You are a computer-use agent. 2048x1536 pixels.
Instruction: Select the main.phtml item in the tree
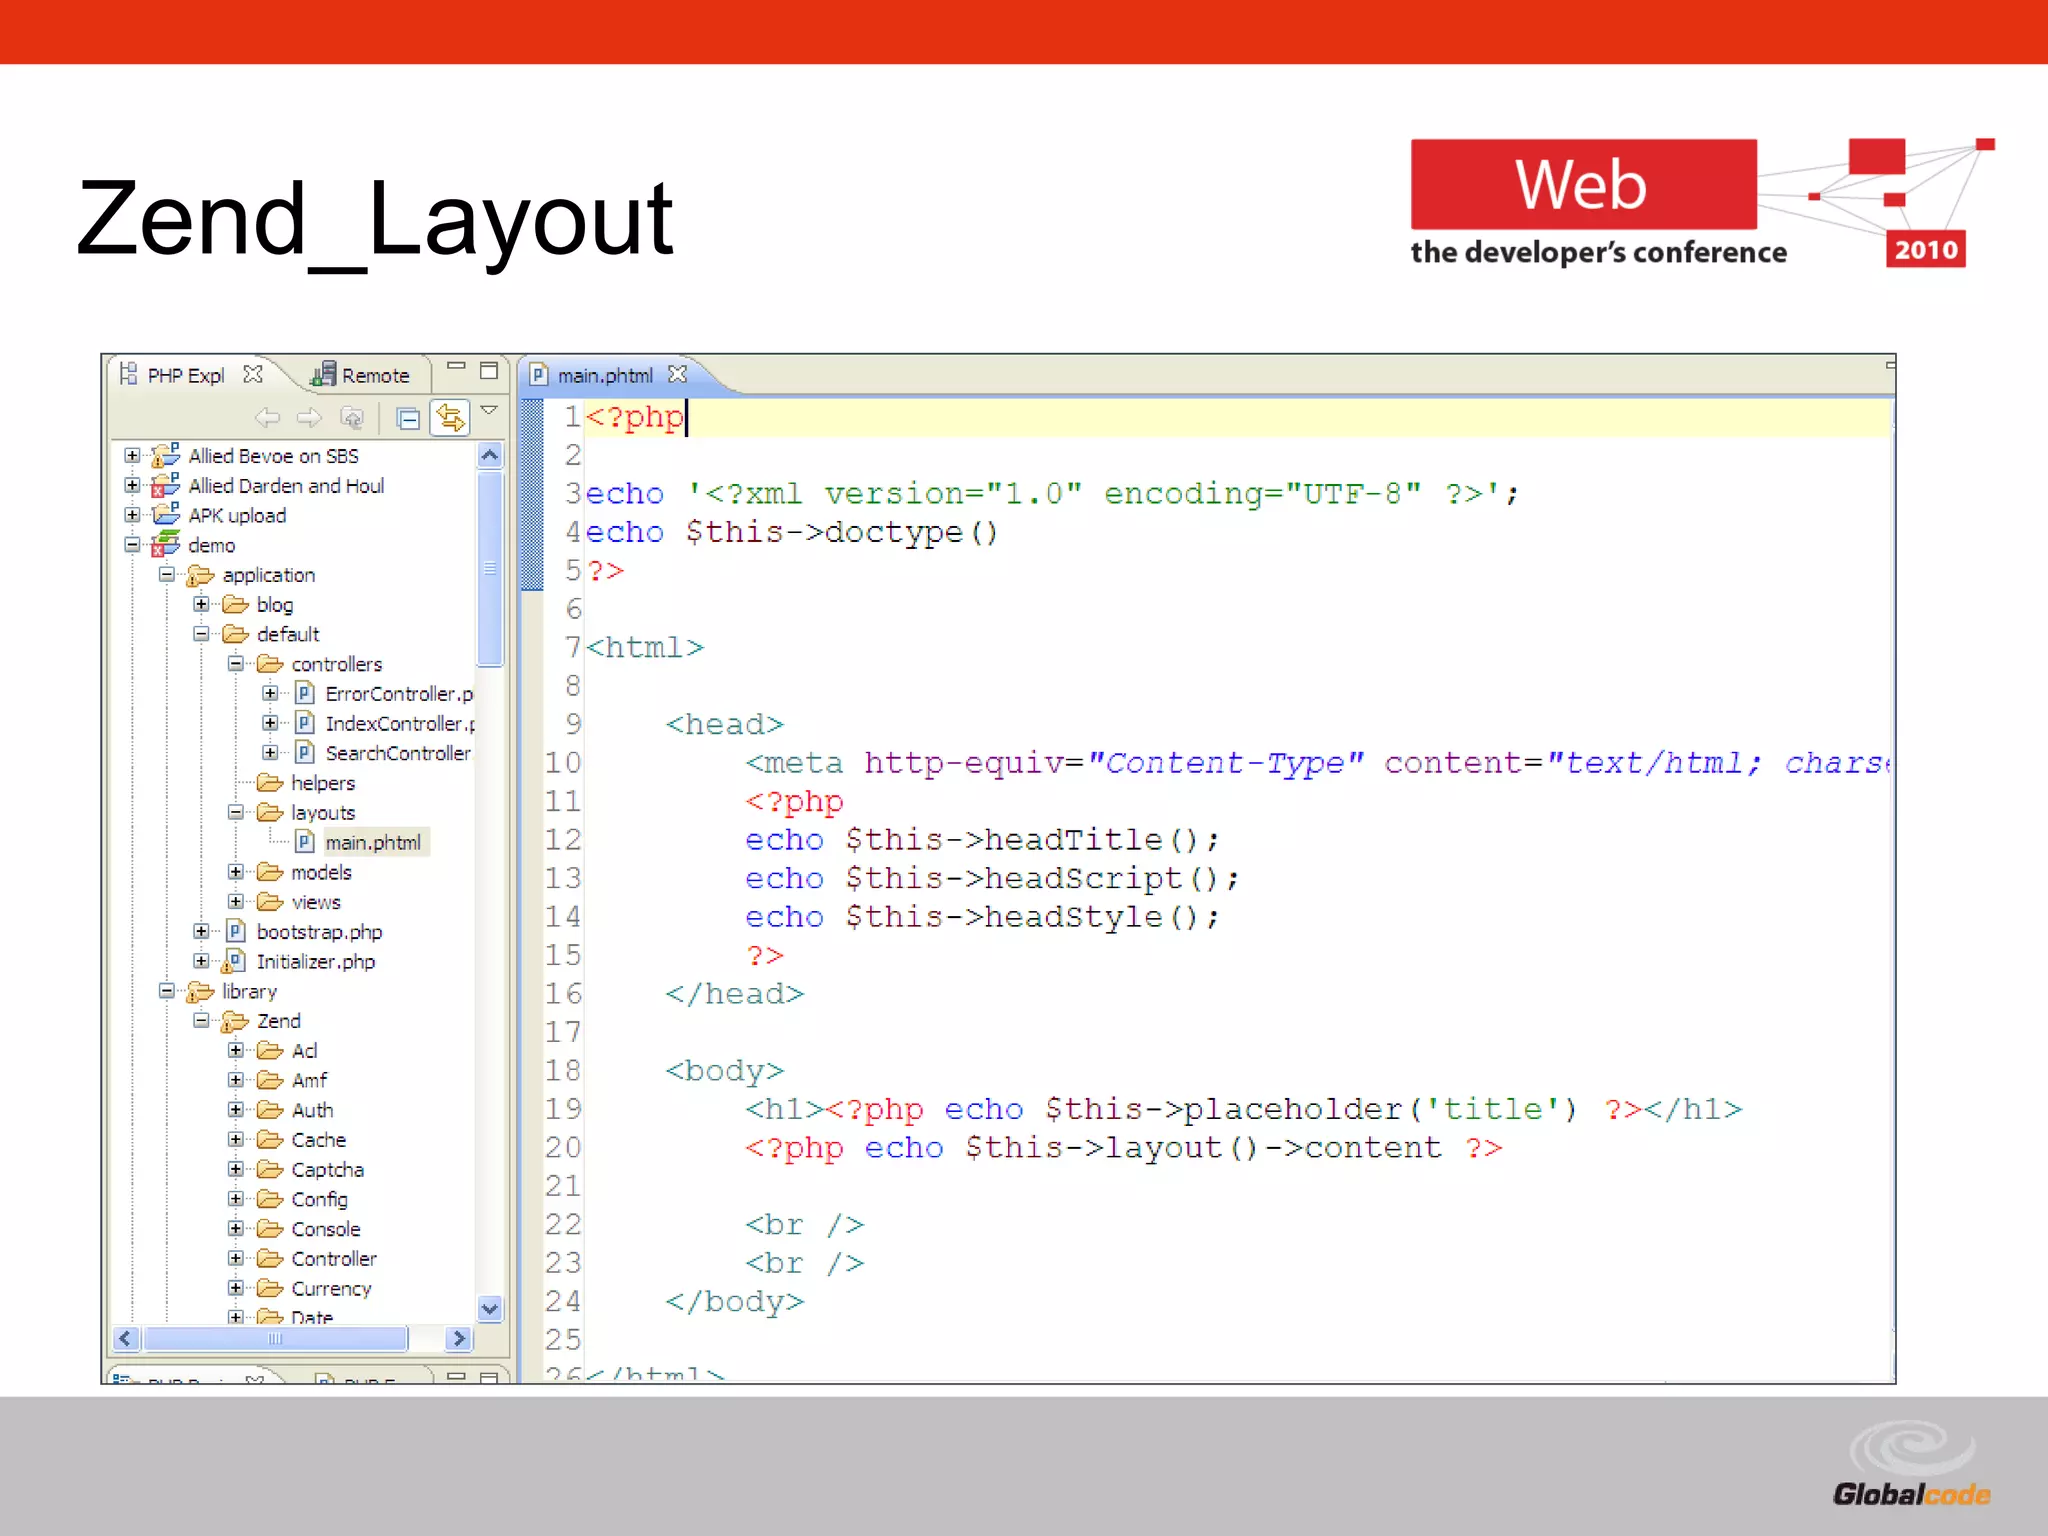click(x=373, y=842)
